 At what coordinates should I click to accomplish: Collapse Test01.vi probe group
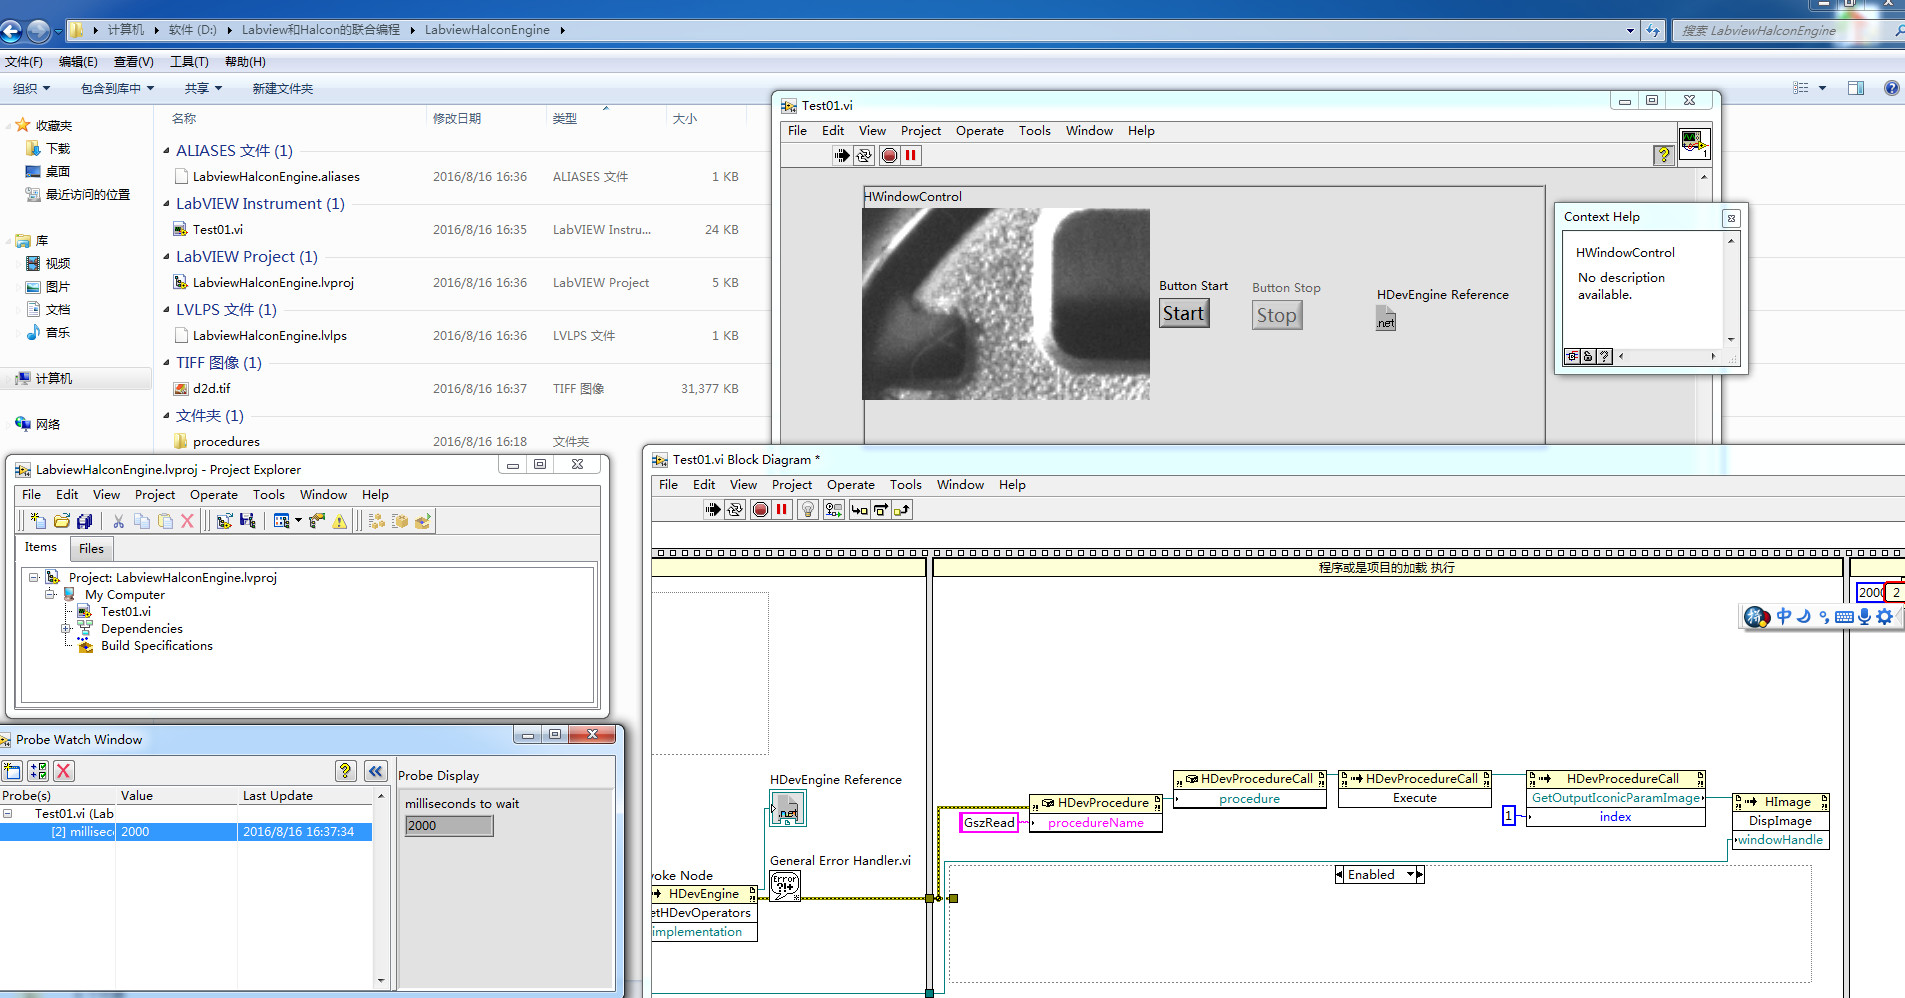click(8, 814)
